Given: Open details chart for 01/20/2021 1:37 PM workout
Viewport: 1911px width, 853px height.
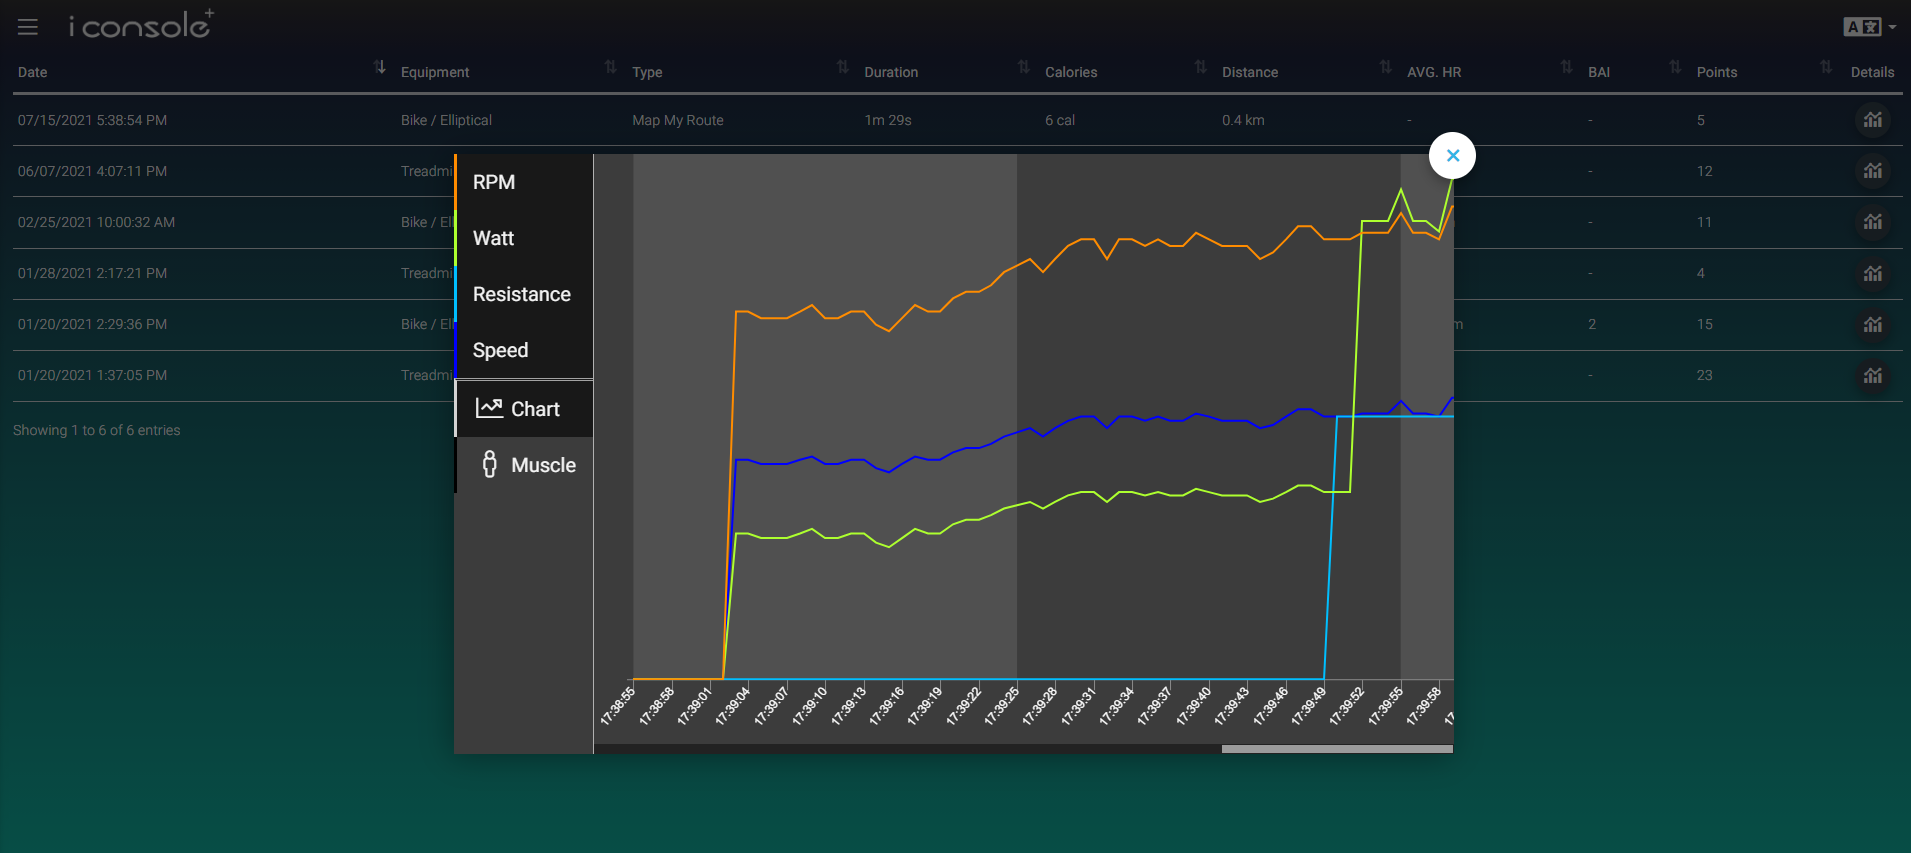Looking at the screenshot, I should click(1872, 375).
